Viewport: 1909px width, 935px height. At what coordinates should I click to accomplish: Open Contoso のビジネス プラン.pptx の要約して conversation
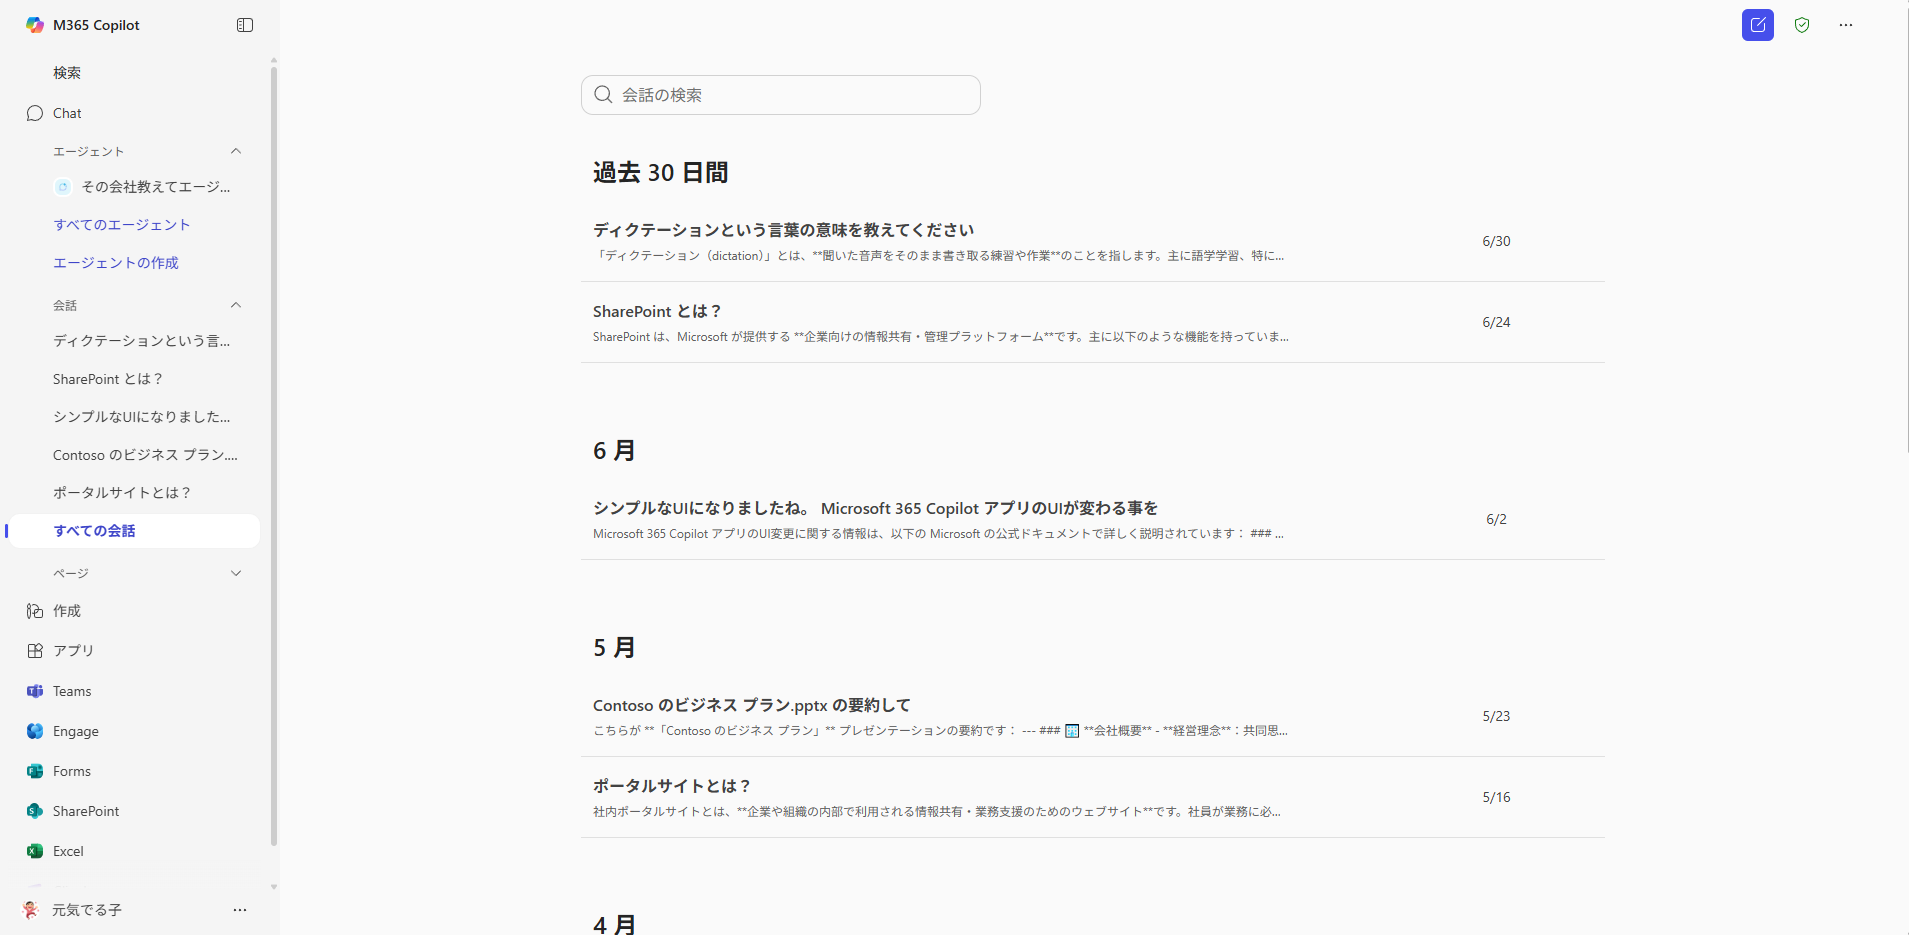pos(1093,716)
